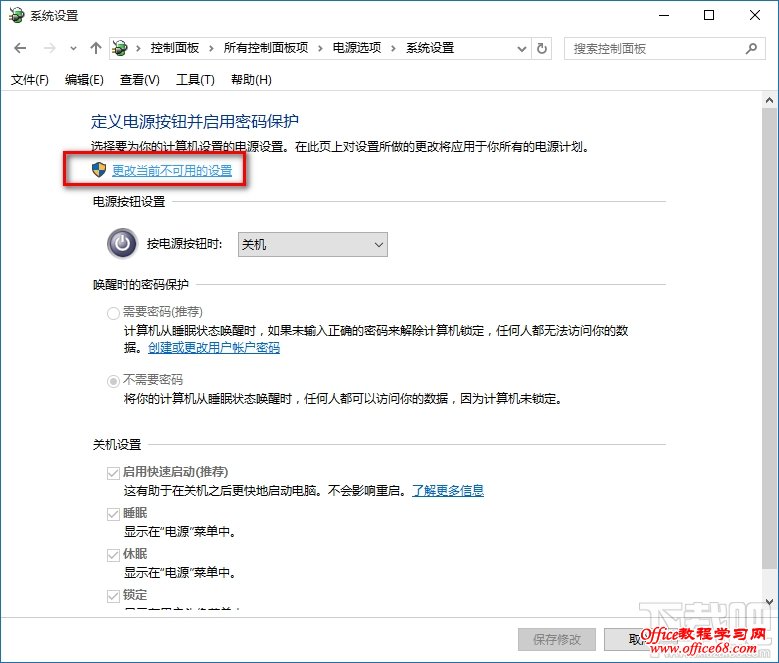Click the vertical scrollbar up arrow
This screenshot has height=663, width=779.
click(x=770, y=100)
